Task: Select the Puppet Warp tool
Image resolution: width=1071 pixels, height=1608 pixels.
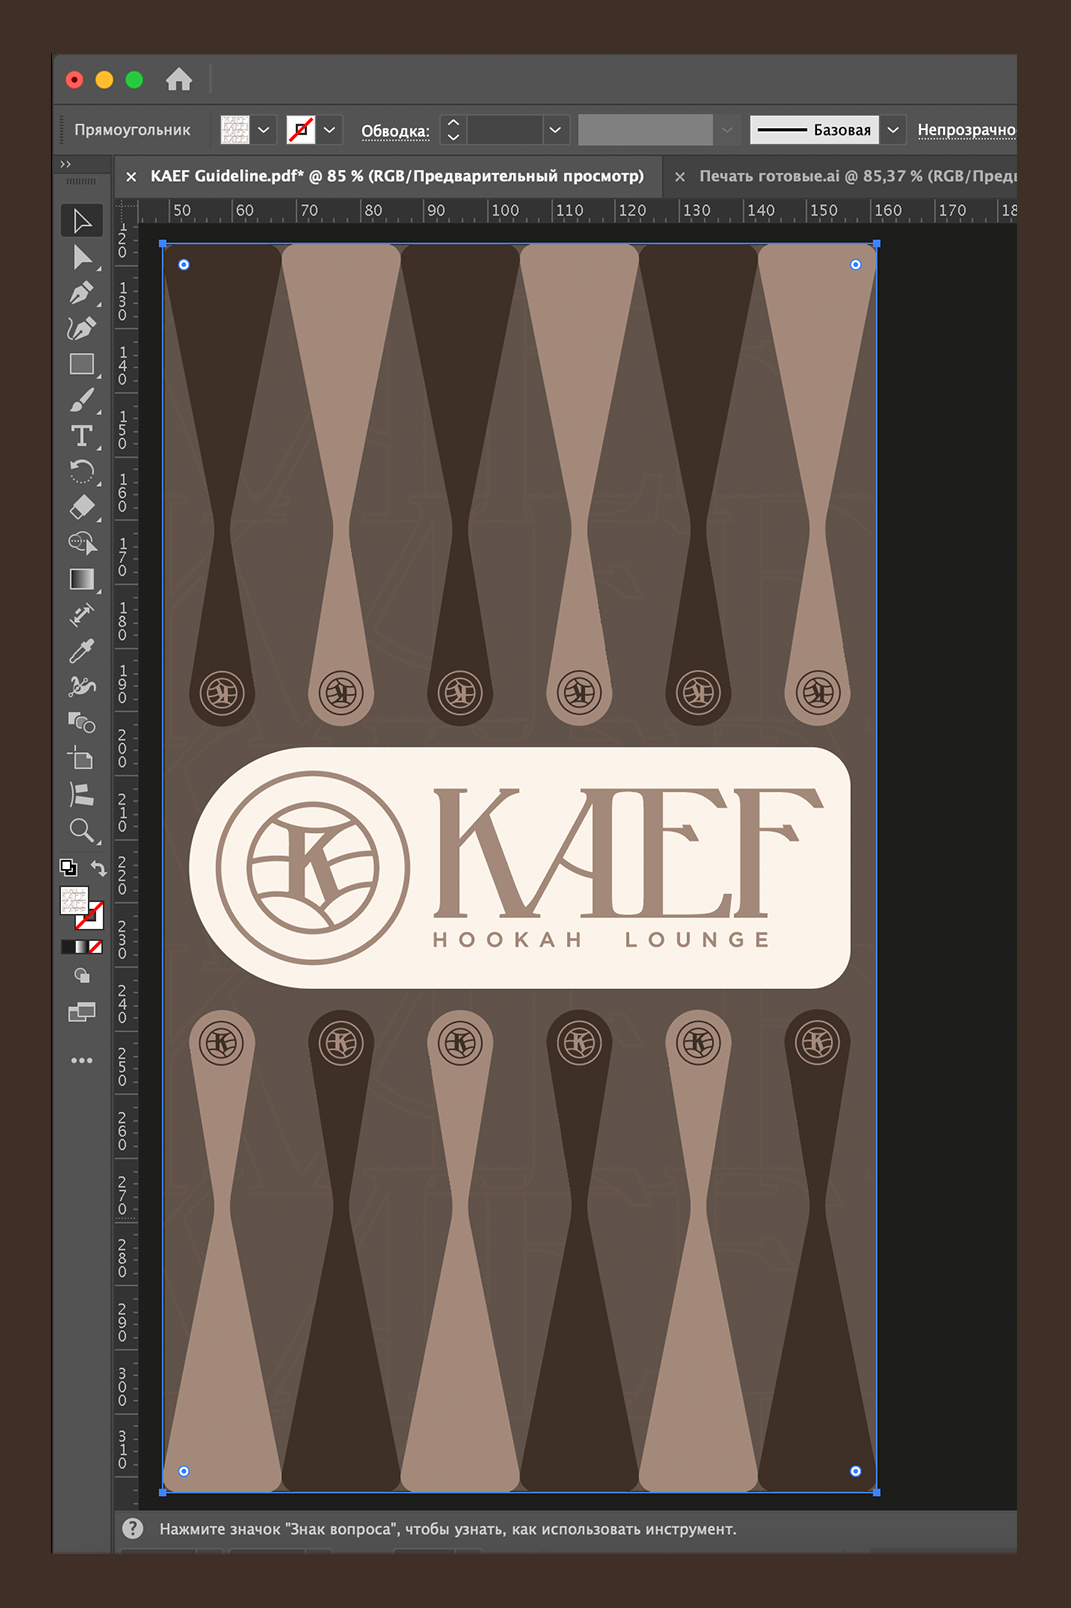Action: coord(82,686)
